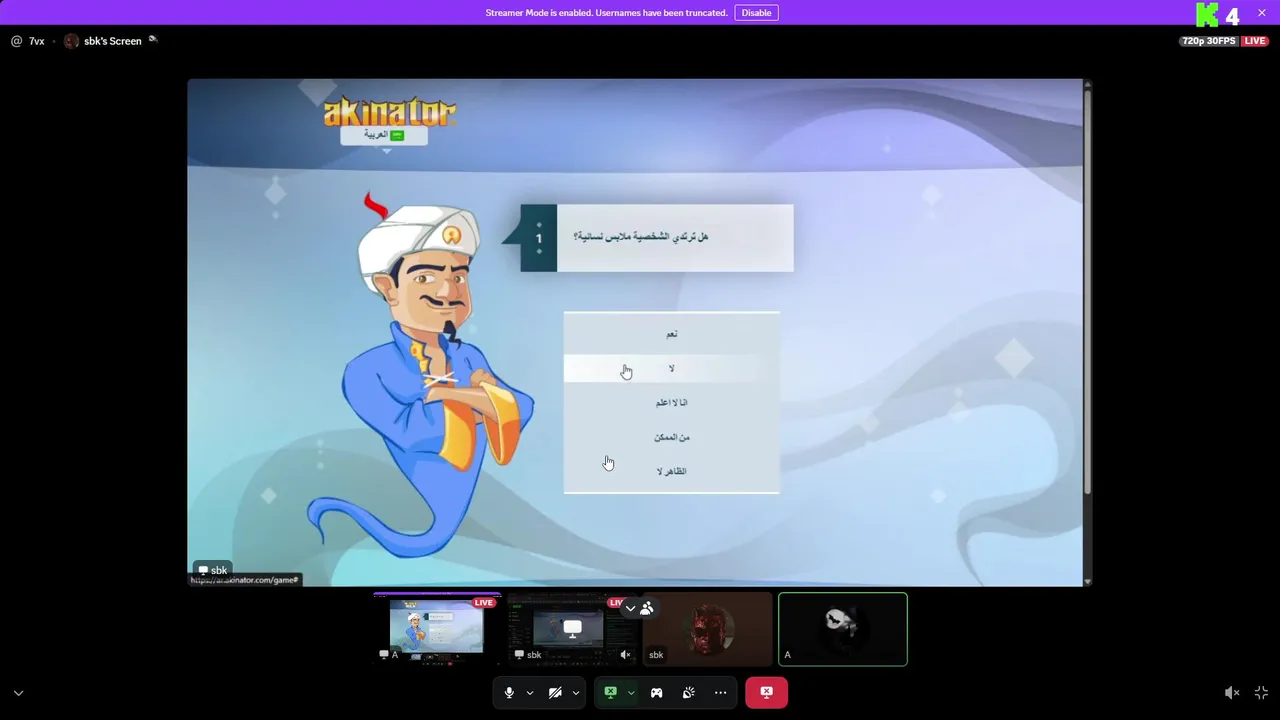Open more options three dots
Image resolution: width=1280 pixels, height=720 pixels.
click(720, 692)
